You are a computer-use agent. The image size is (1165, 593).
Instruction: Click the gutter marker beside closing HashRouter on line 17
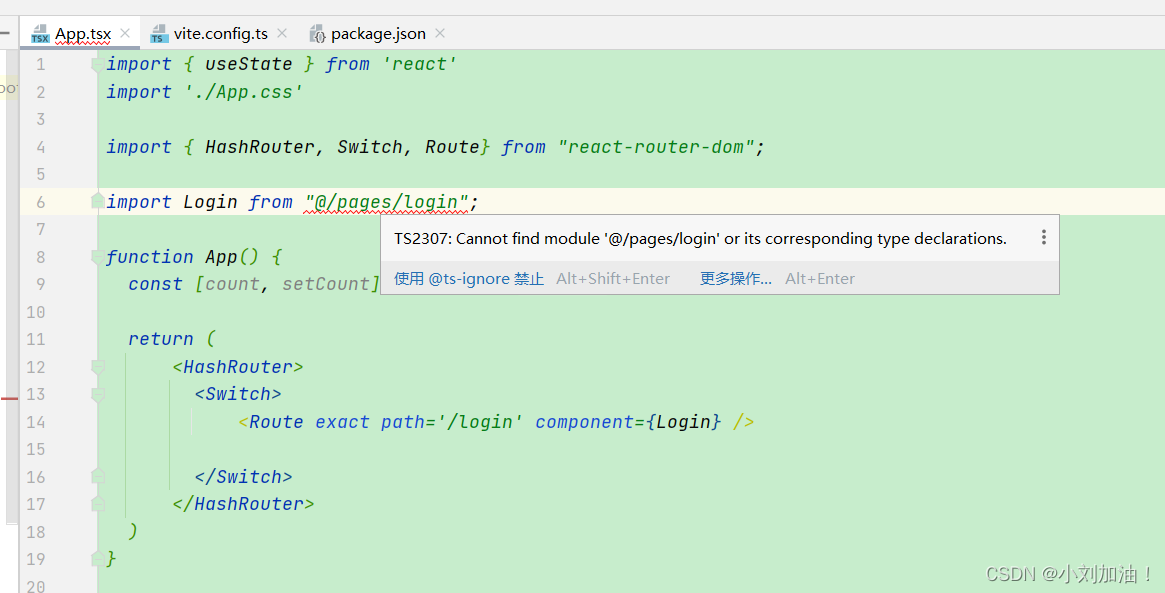point(97,503)
